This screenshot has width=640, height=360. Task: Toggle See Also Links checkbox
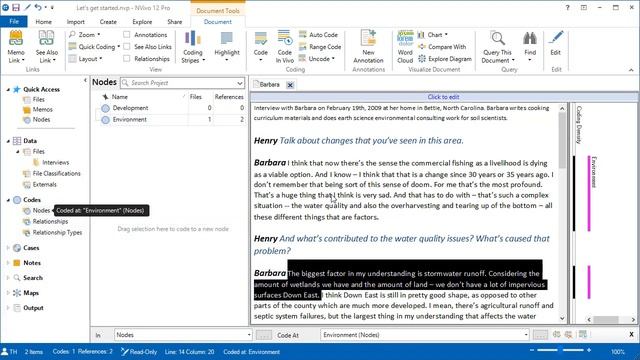127,47
